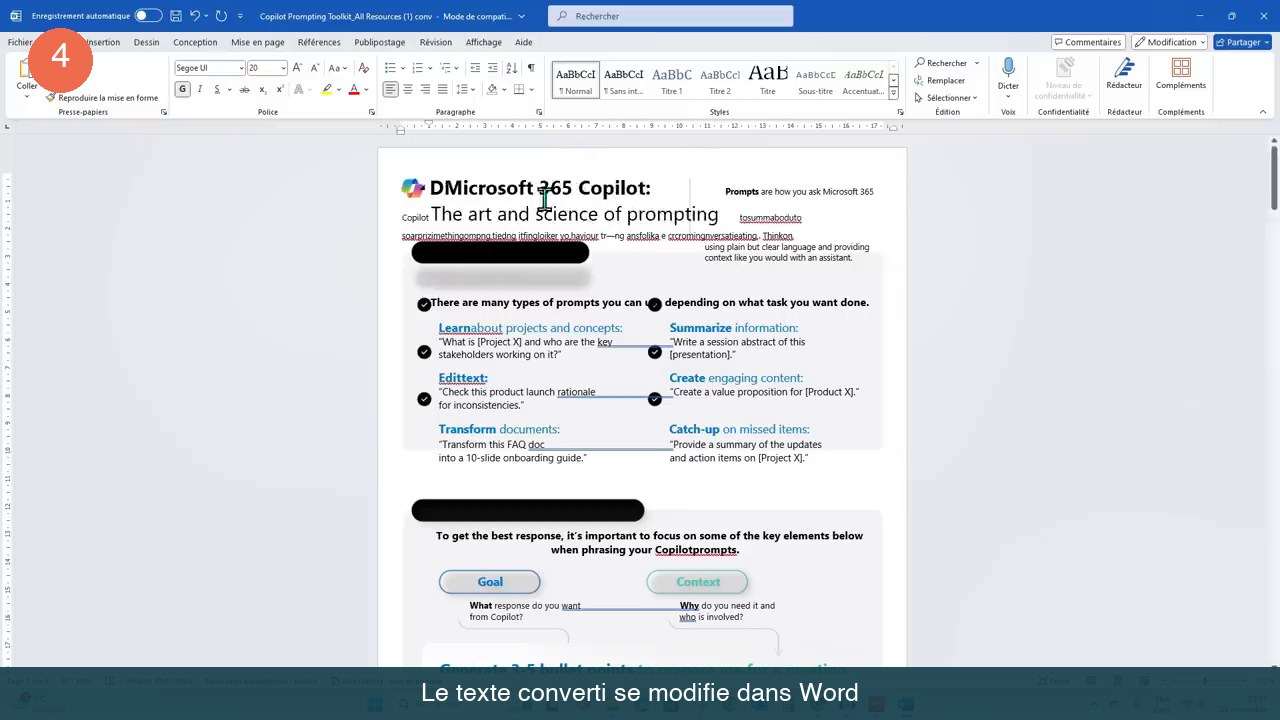
Task: Expand the Styles gallery more arrow
Action: click(x=893, y=92)
